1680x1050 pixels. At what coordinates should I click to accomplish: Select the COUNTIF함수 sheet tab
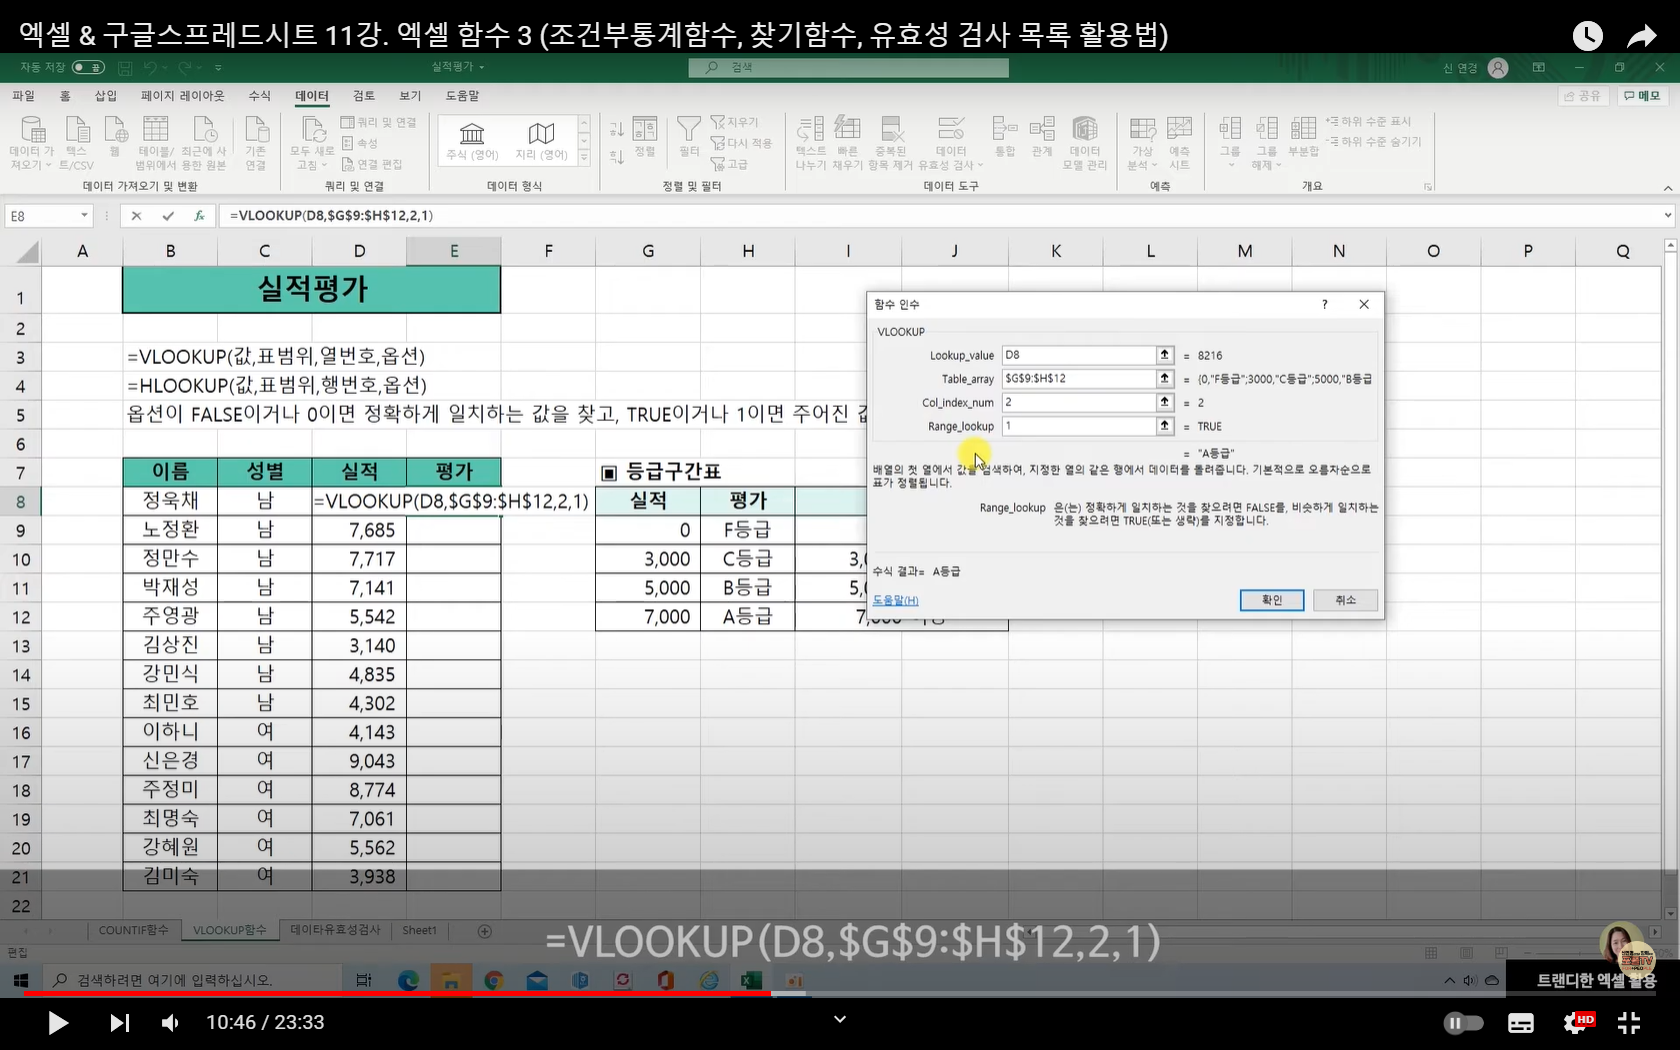(x=133, y=930)
